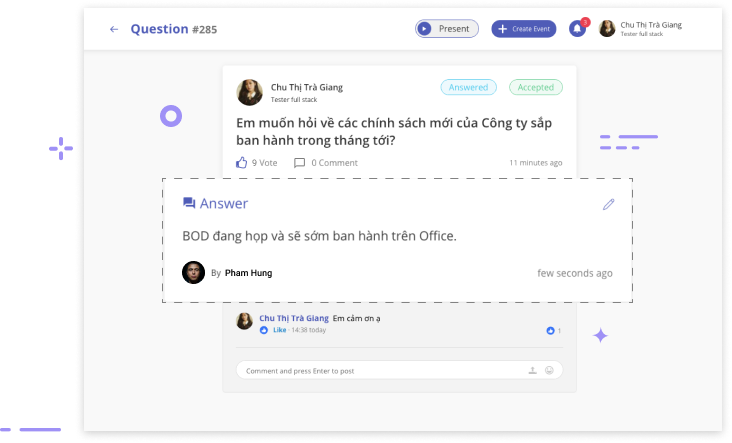The width and height of the screenshot is (732, 443).
Task: Click the Like link under the comment
Action: pyautogui.click(x=279, y=329)
